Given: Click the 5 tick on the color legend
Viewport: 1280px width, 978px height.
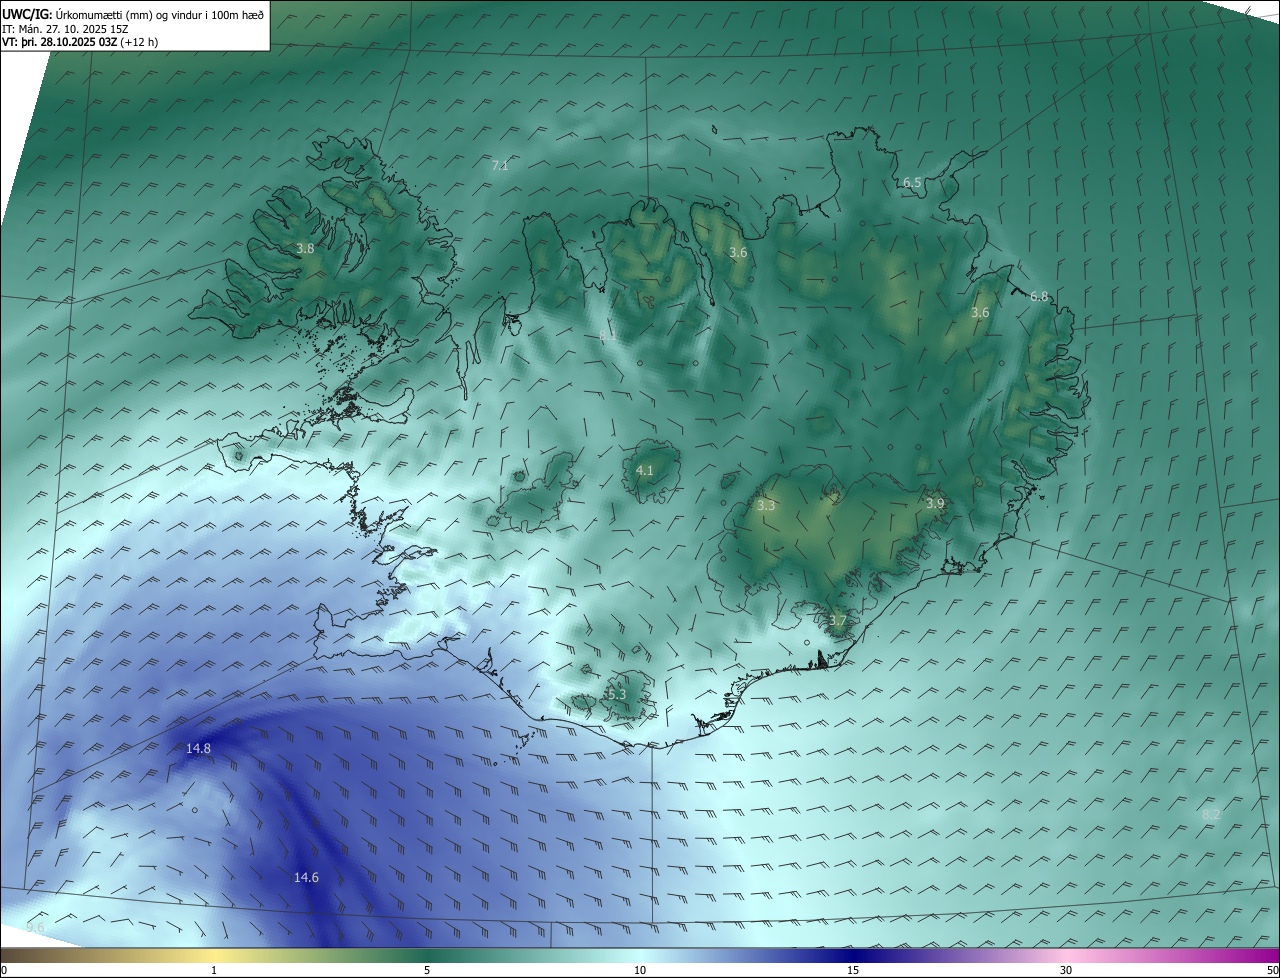Looking at the screenshot, I should click(x=427, y=970).
